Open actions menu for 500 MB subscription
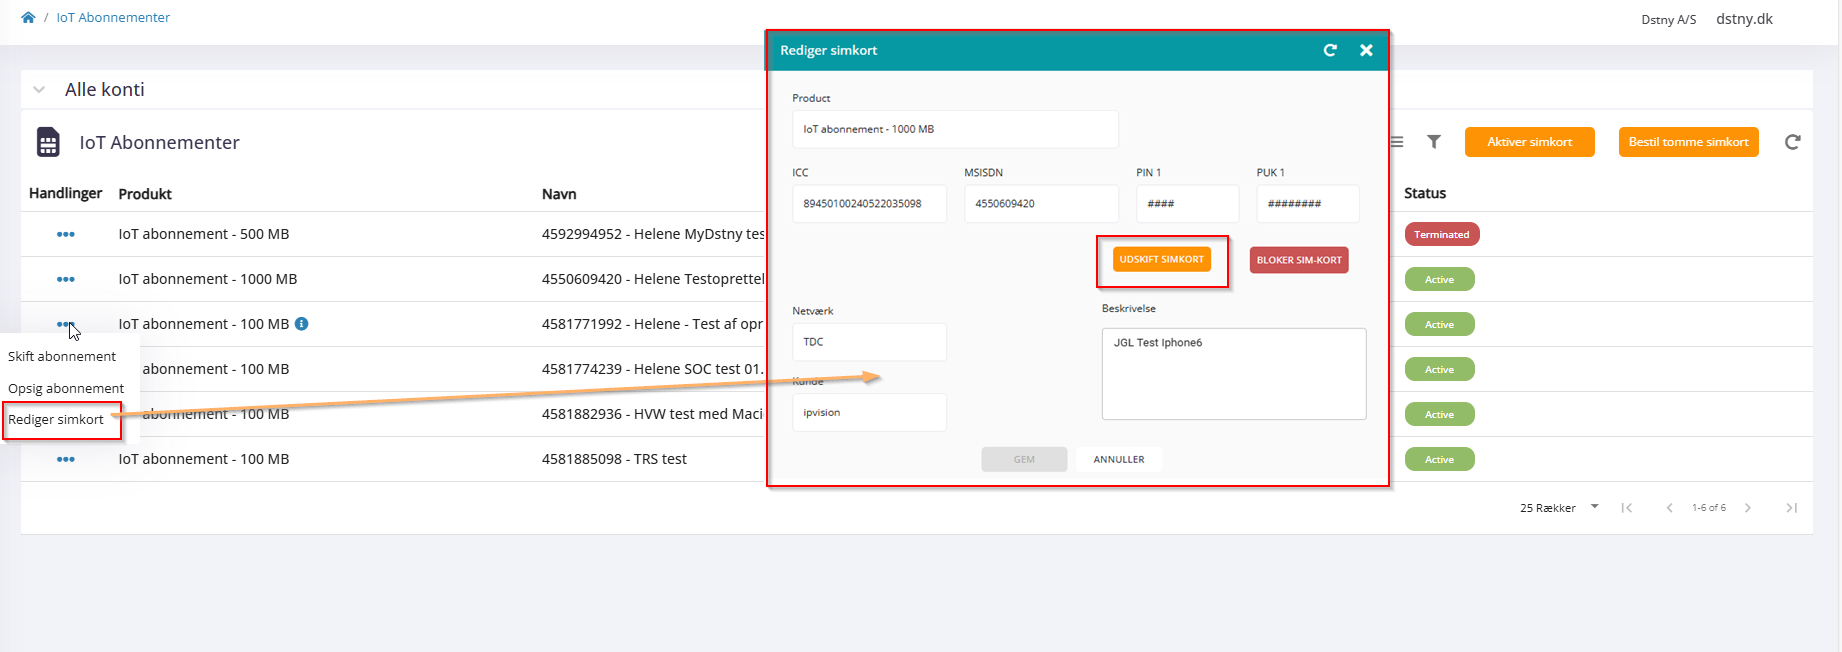Image resolution: width=1842 pixels, height=652 pixels. 66,234
